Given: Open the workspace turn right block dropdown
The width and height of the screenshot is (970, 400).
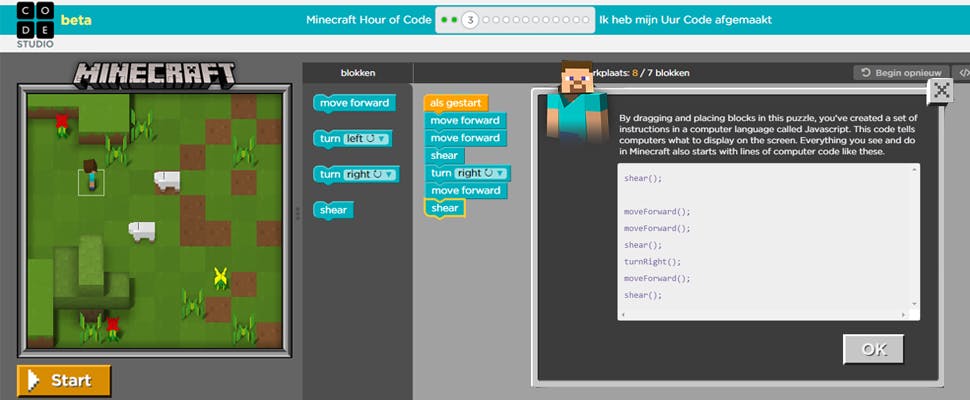Looking at the screenshot, I should (x=480, y=173).
